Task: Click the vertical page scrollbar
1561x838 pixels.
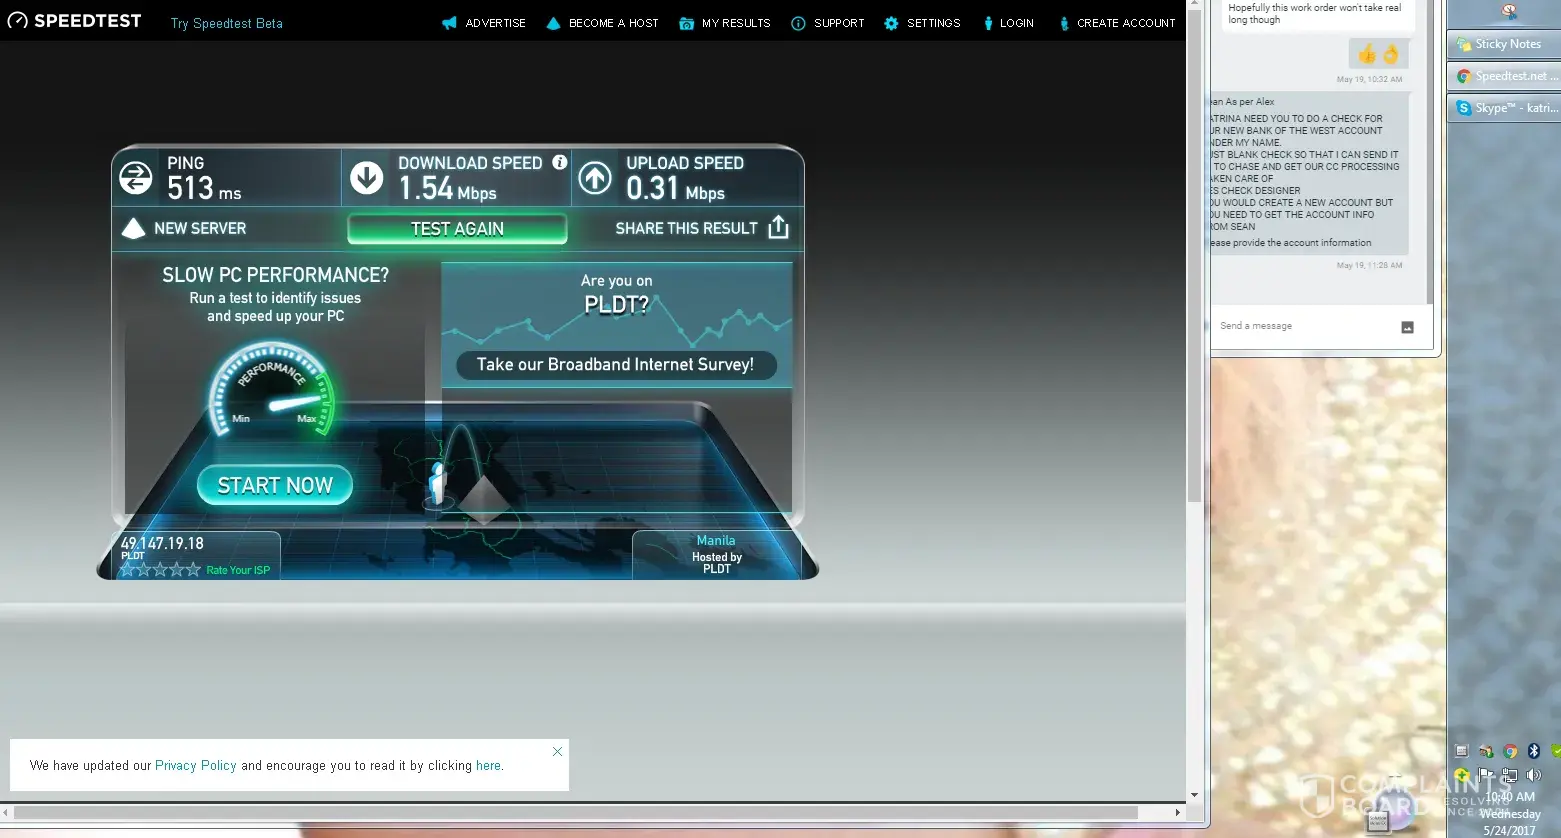Action: point(1194,300)
